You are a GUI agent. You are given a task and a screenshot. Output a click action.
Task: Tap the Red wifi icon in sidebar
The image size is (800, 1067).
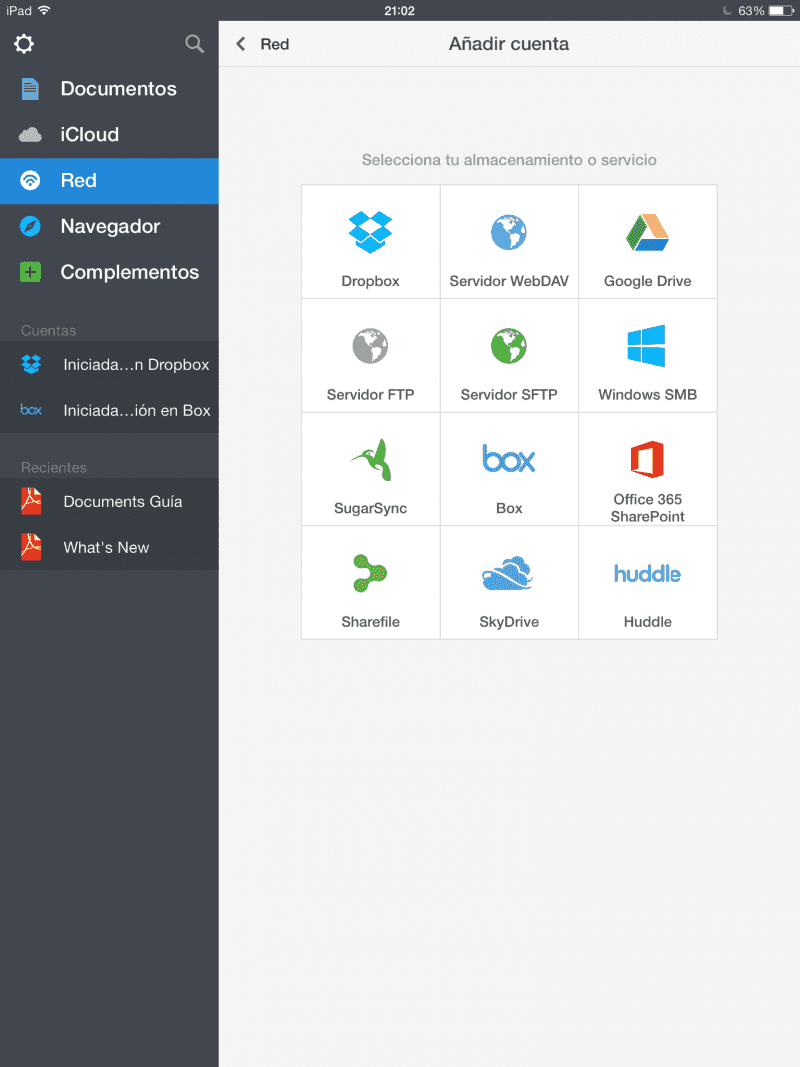click(30, 180)
